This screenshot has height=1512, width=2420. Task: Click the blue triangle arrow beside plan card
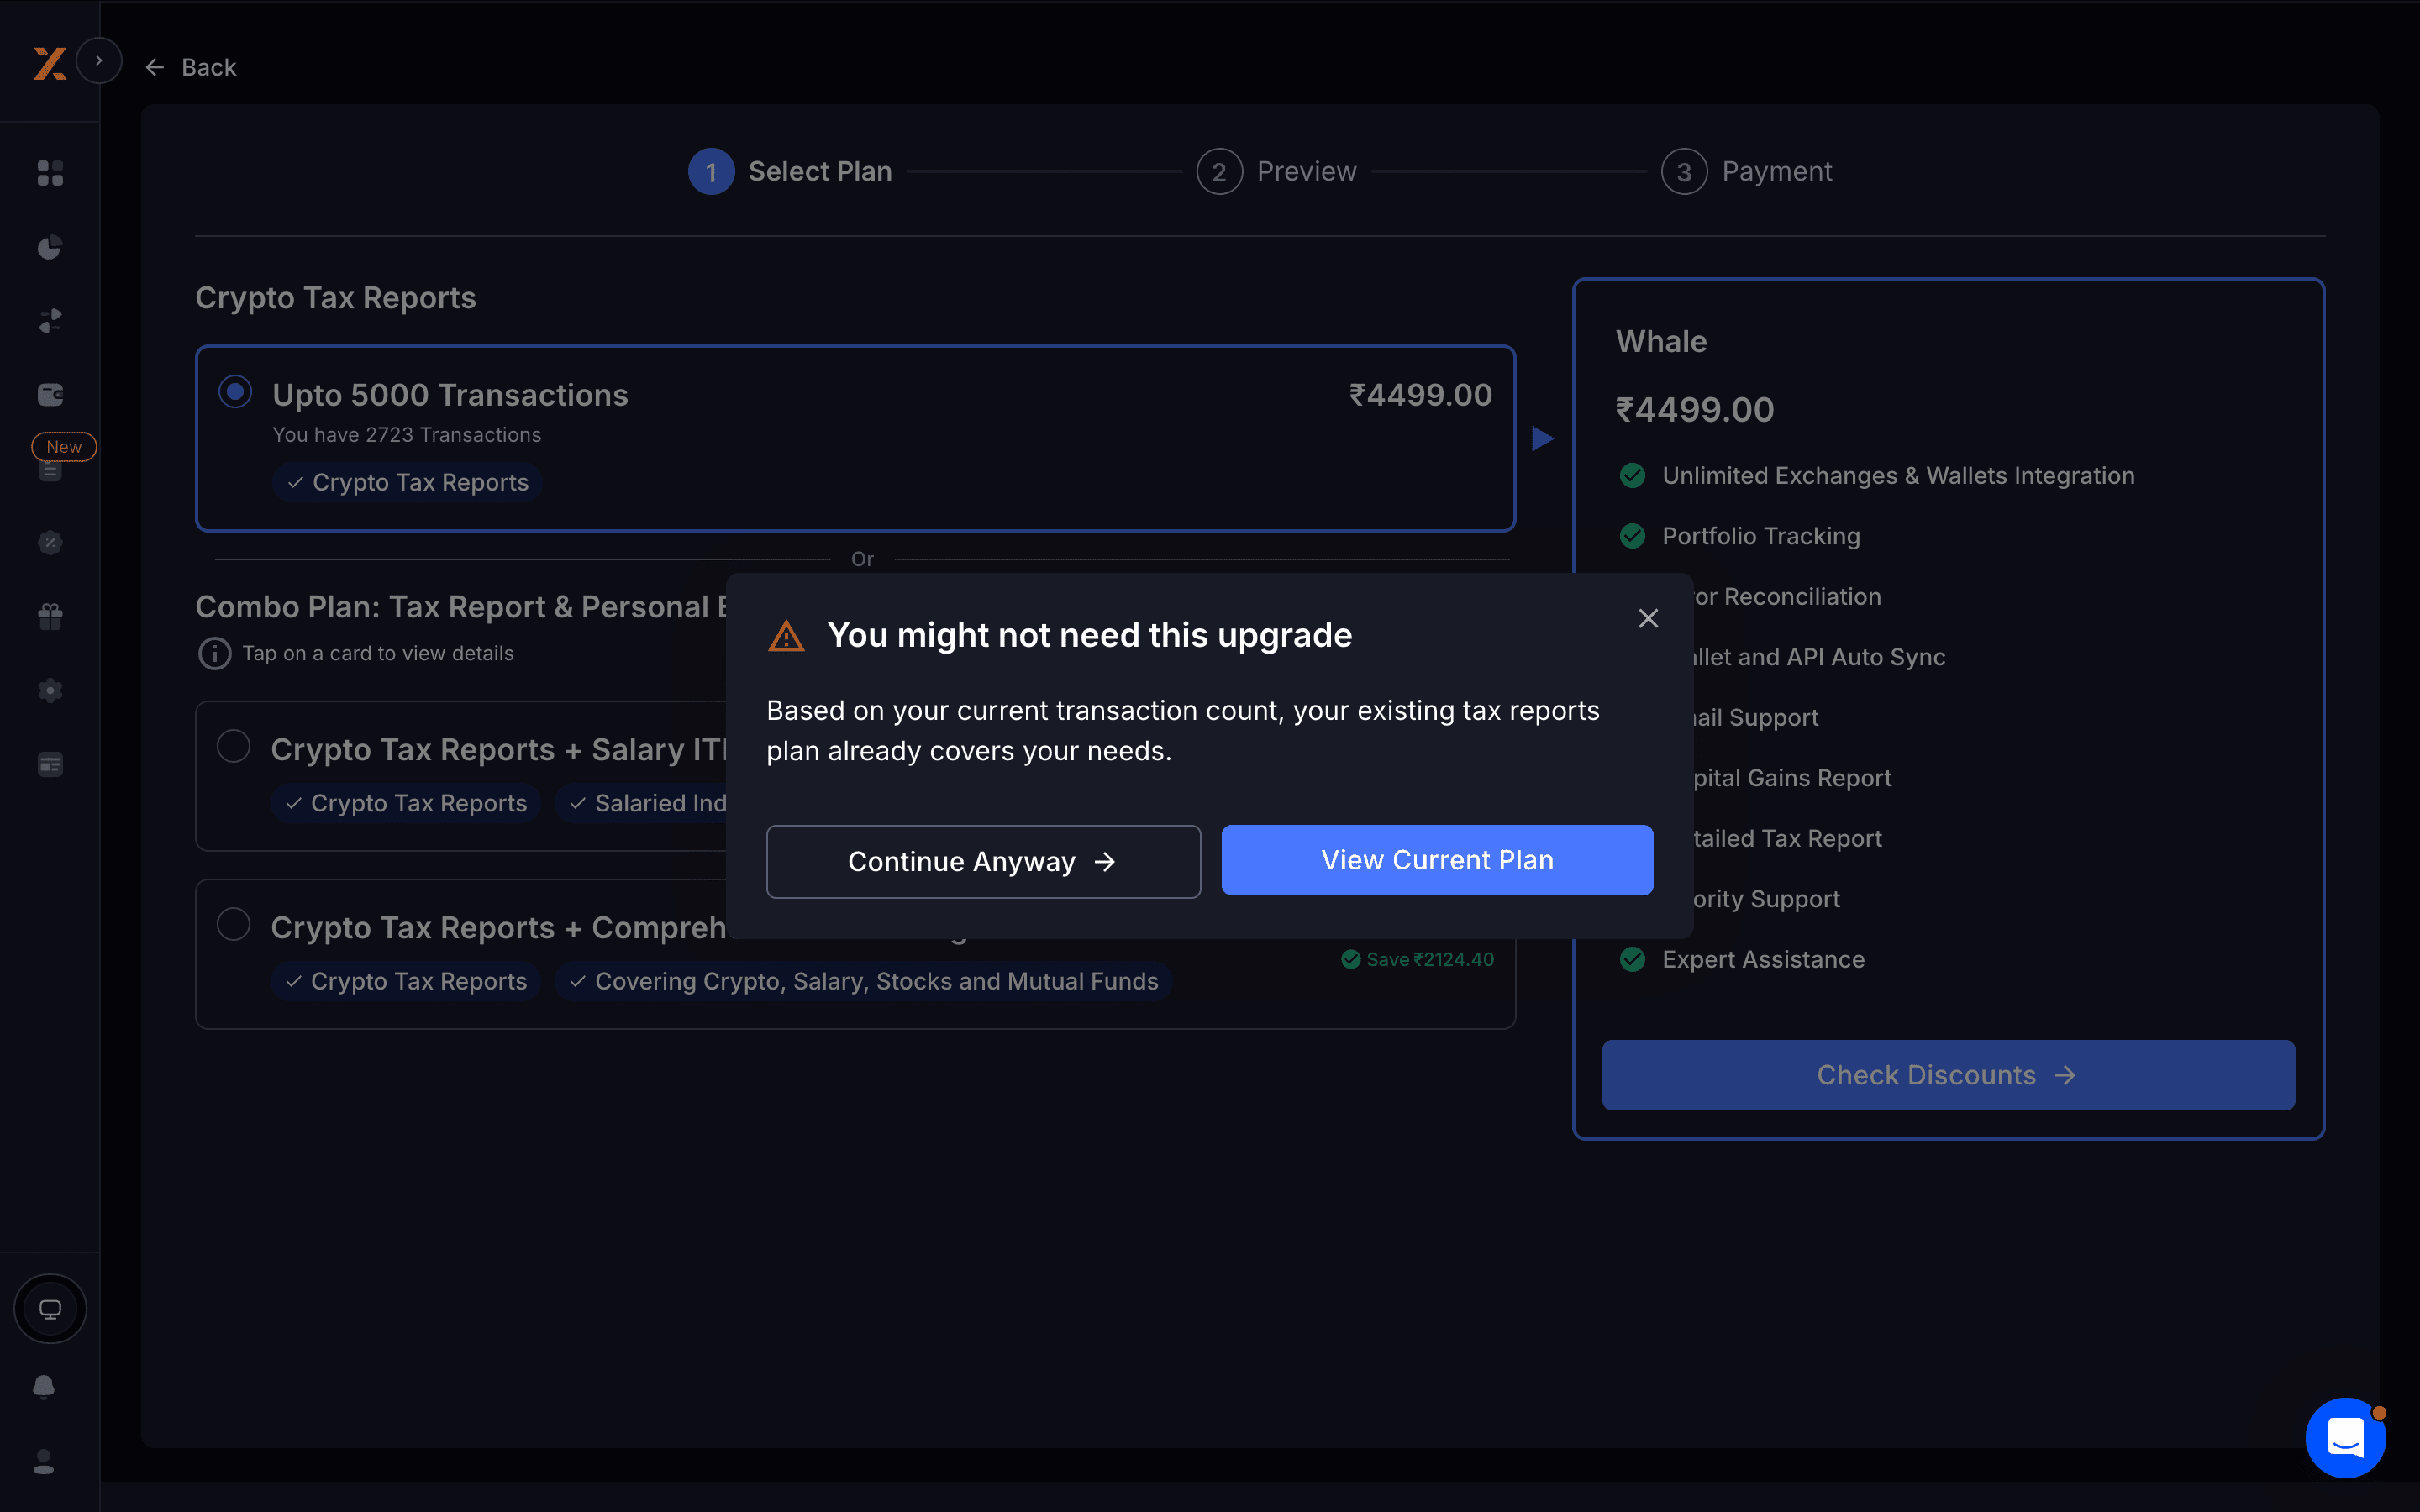pyautogui.click(x=1543, y=438)
